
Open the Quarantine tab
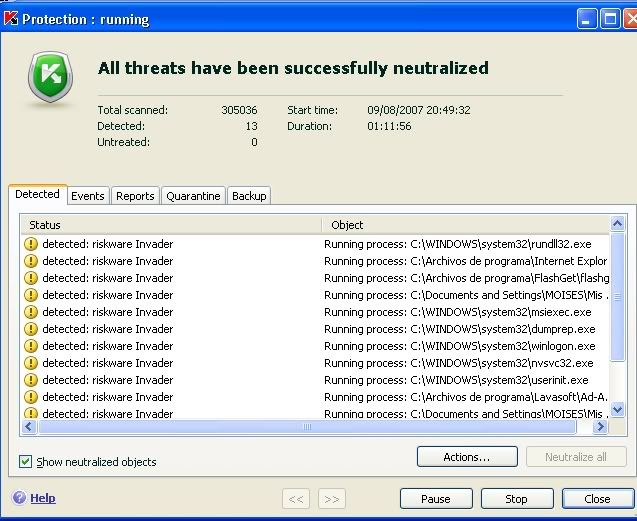tap(193, 196)
